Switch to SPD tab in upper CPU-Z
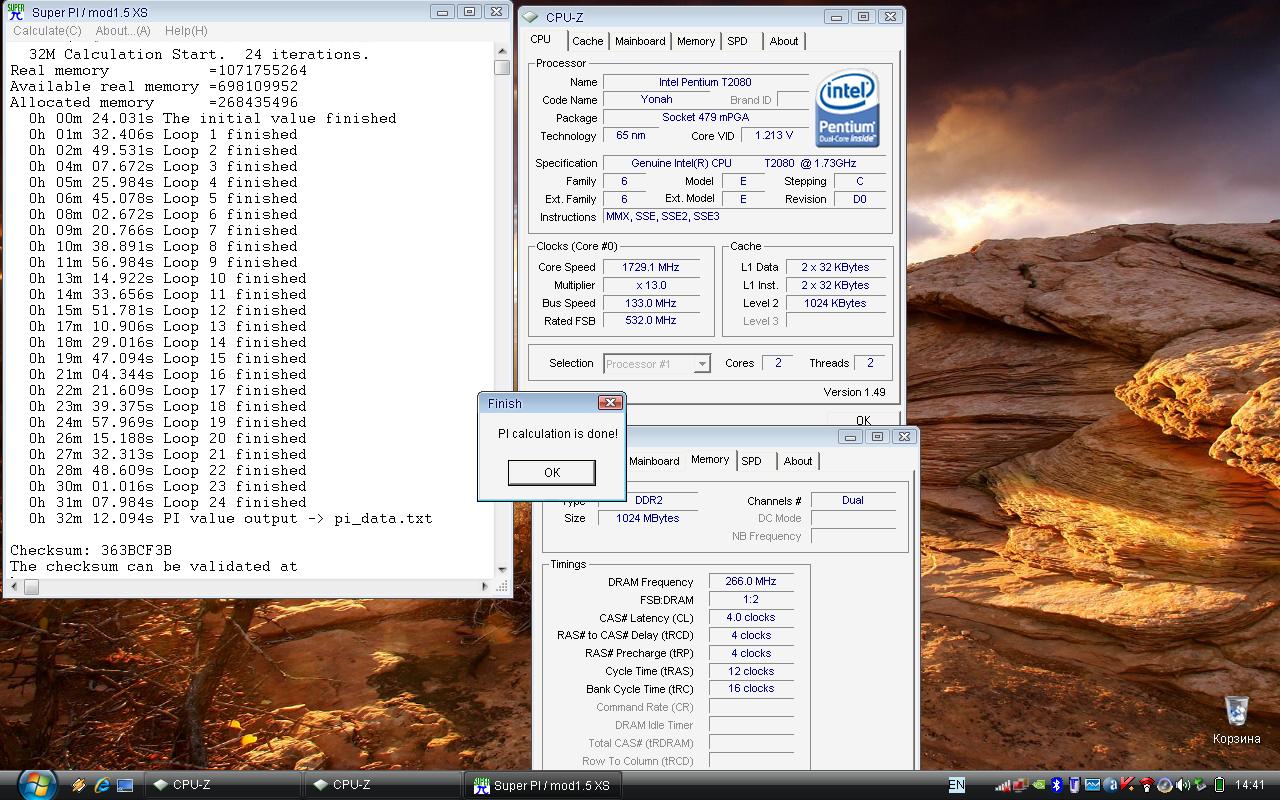 coord(737,41)
